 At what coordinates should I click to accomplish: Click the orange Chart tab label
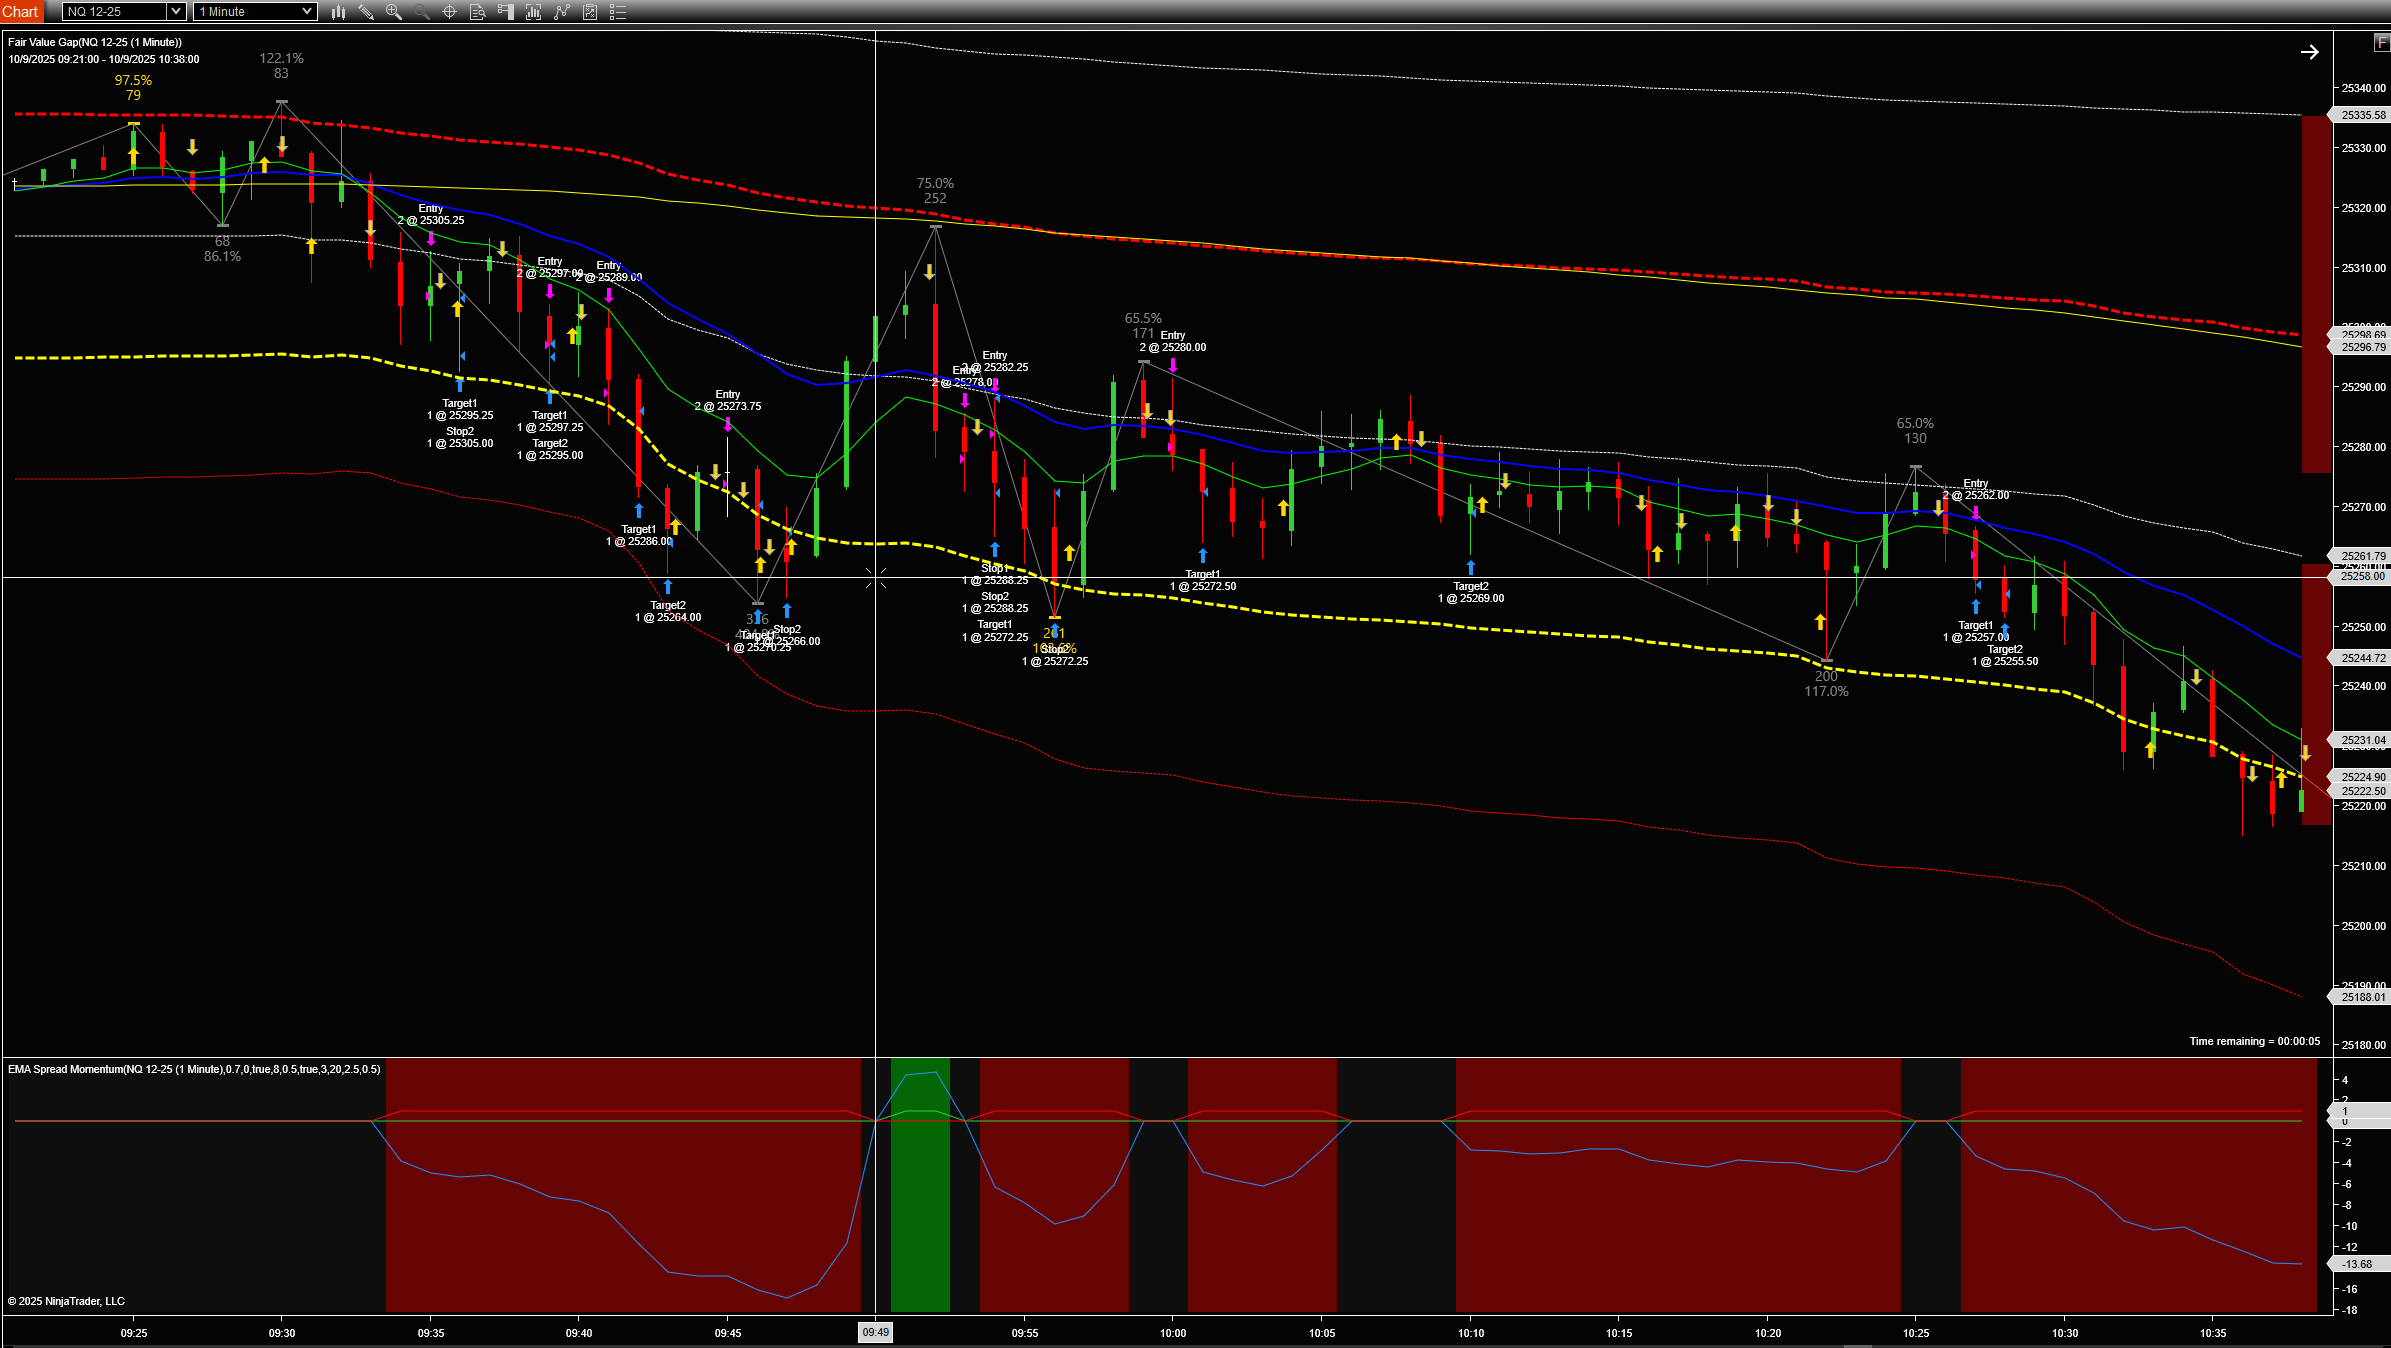click(20, 12)
